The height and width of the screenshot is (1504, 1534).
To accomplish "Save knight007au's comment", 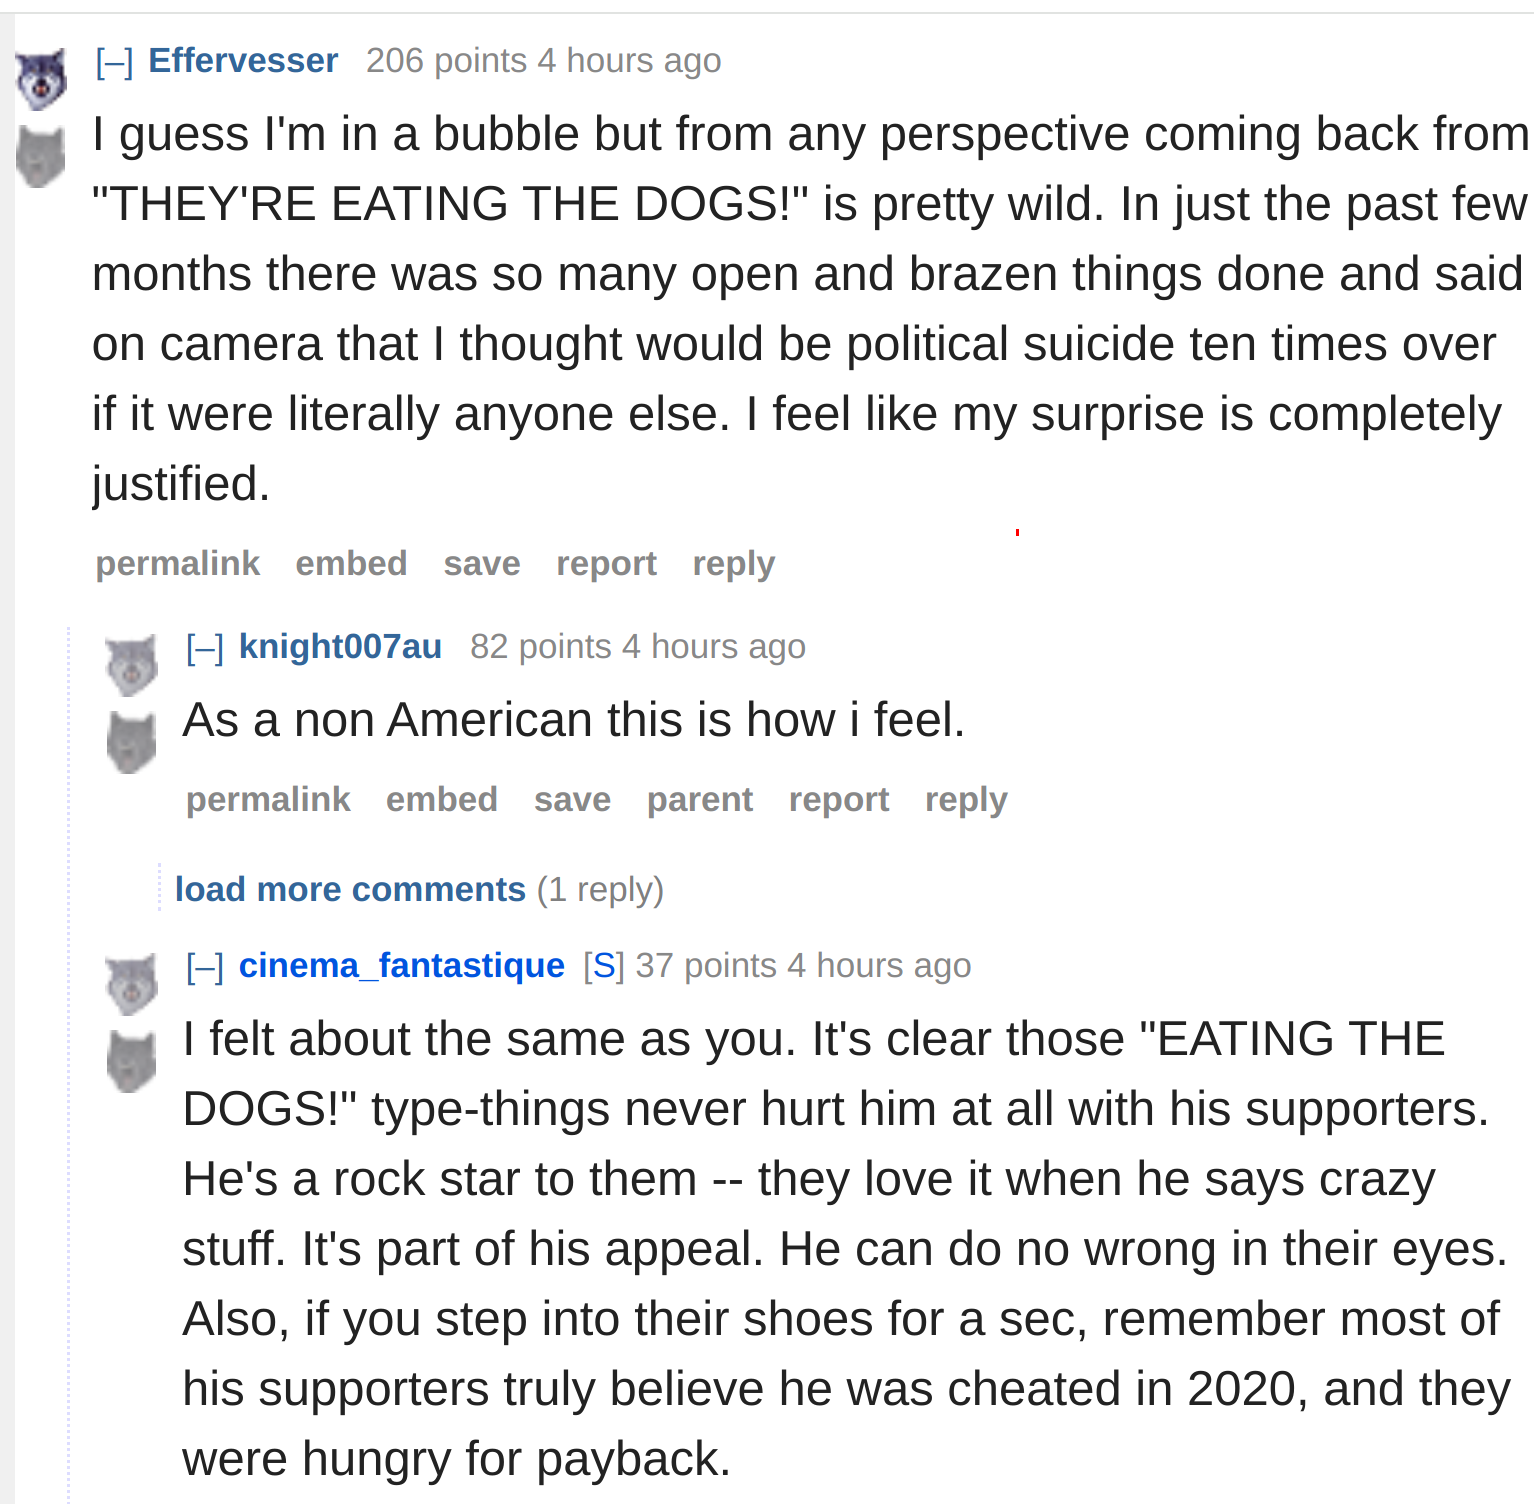I will [572, 800].
